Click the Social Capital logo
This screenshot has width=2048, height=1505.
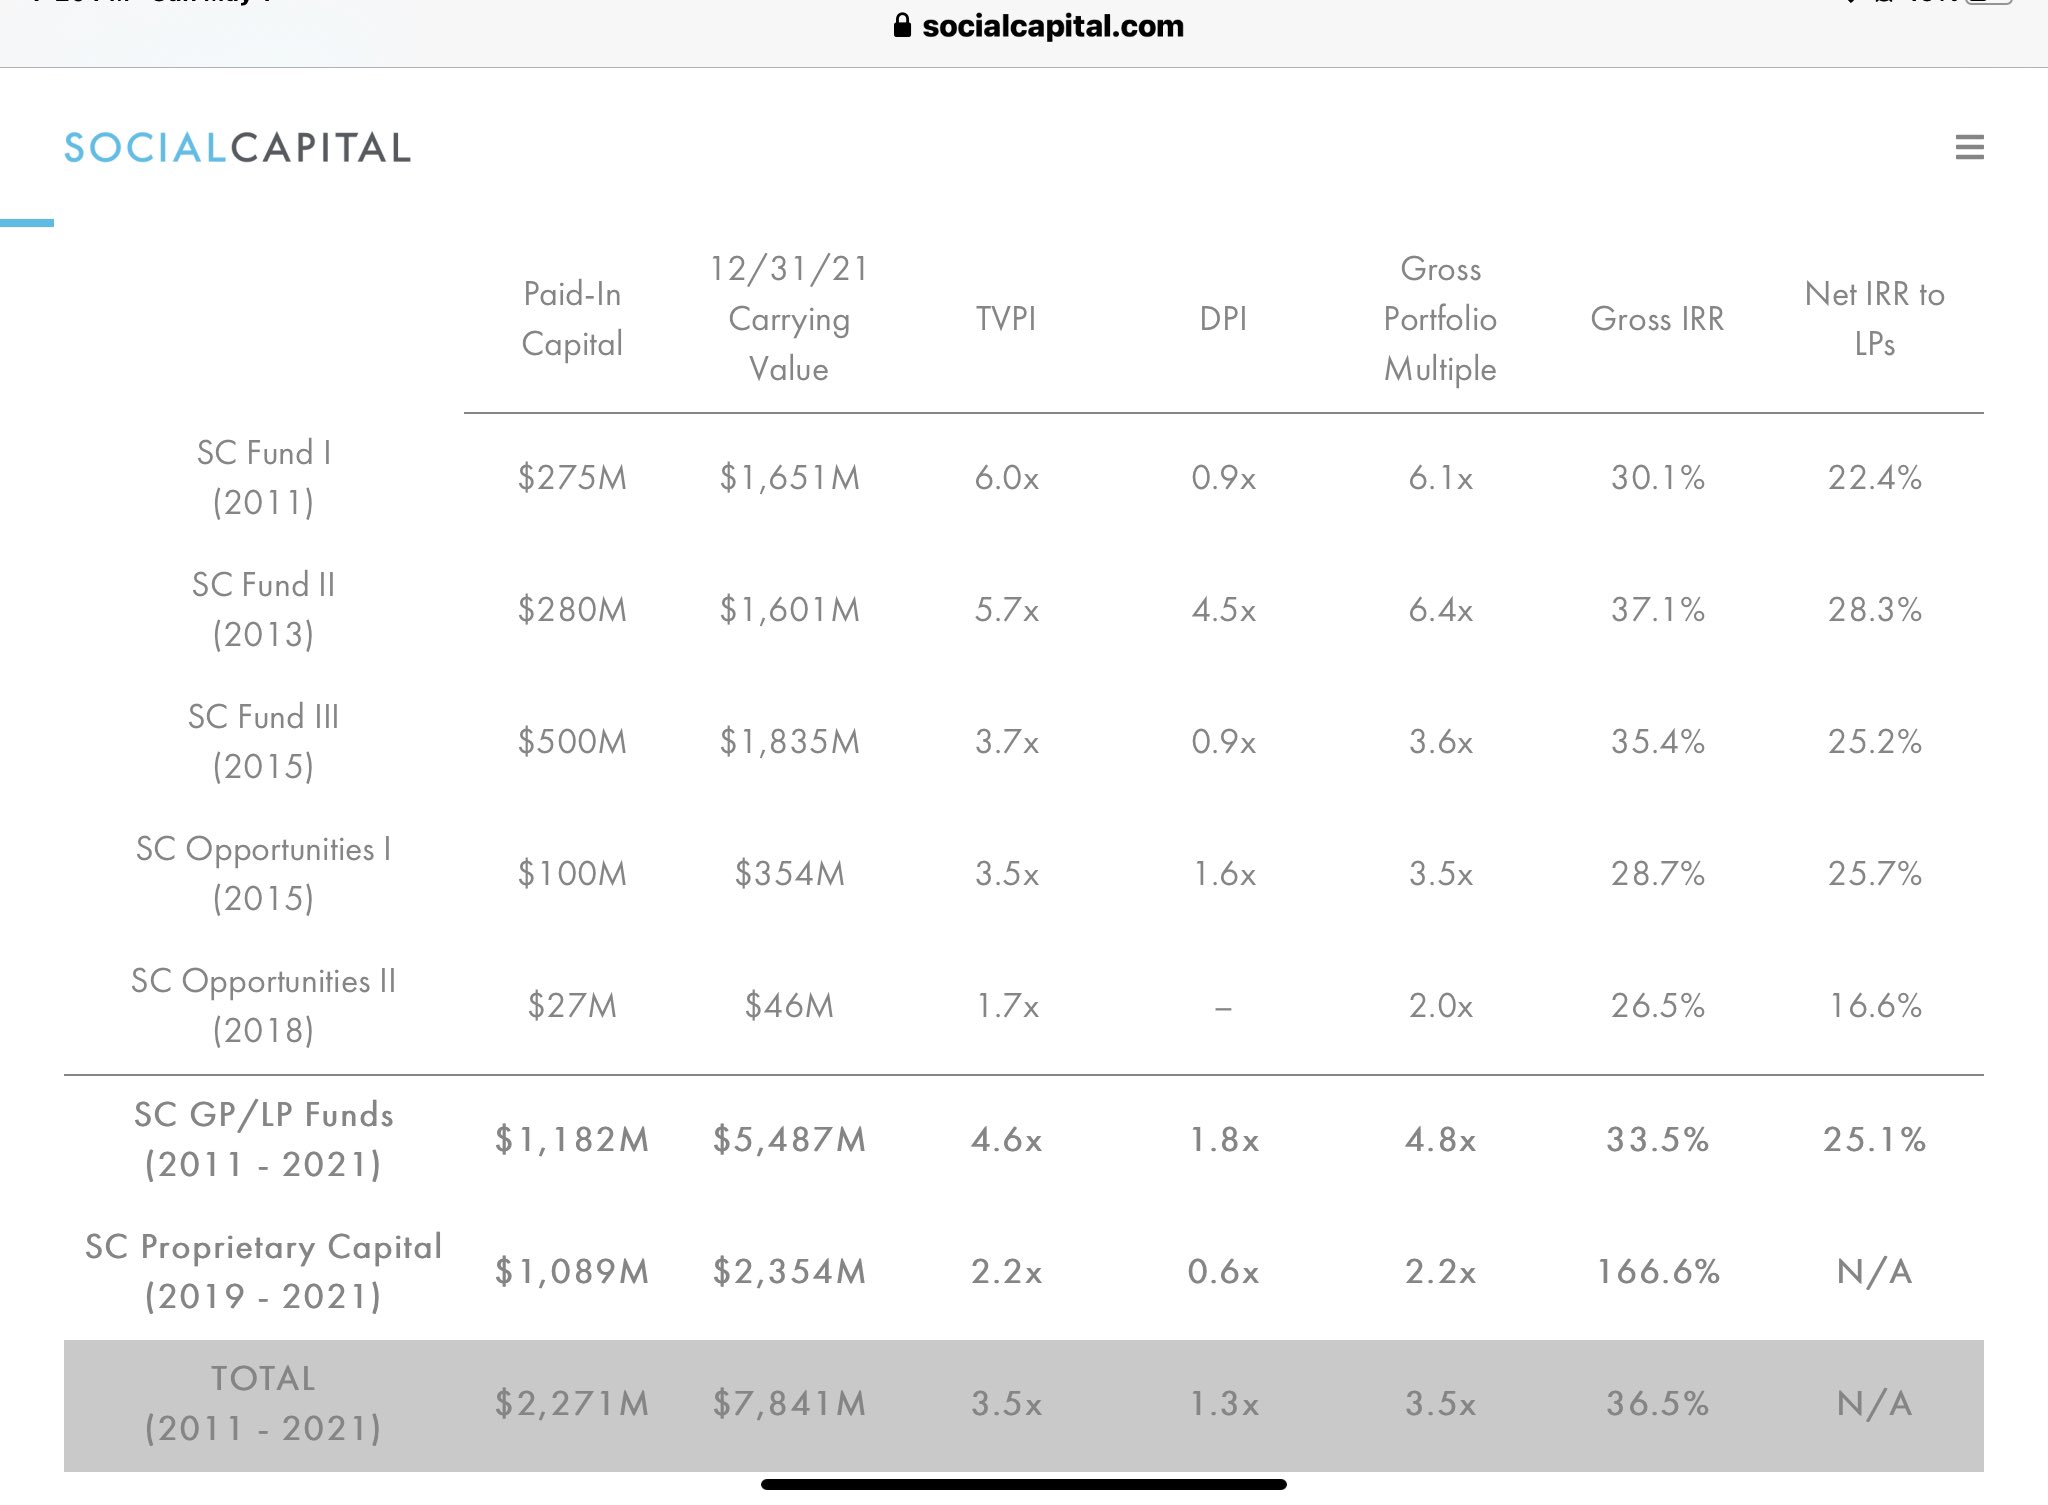click(238, 148)
